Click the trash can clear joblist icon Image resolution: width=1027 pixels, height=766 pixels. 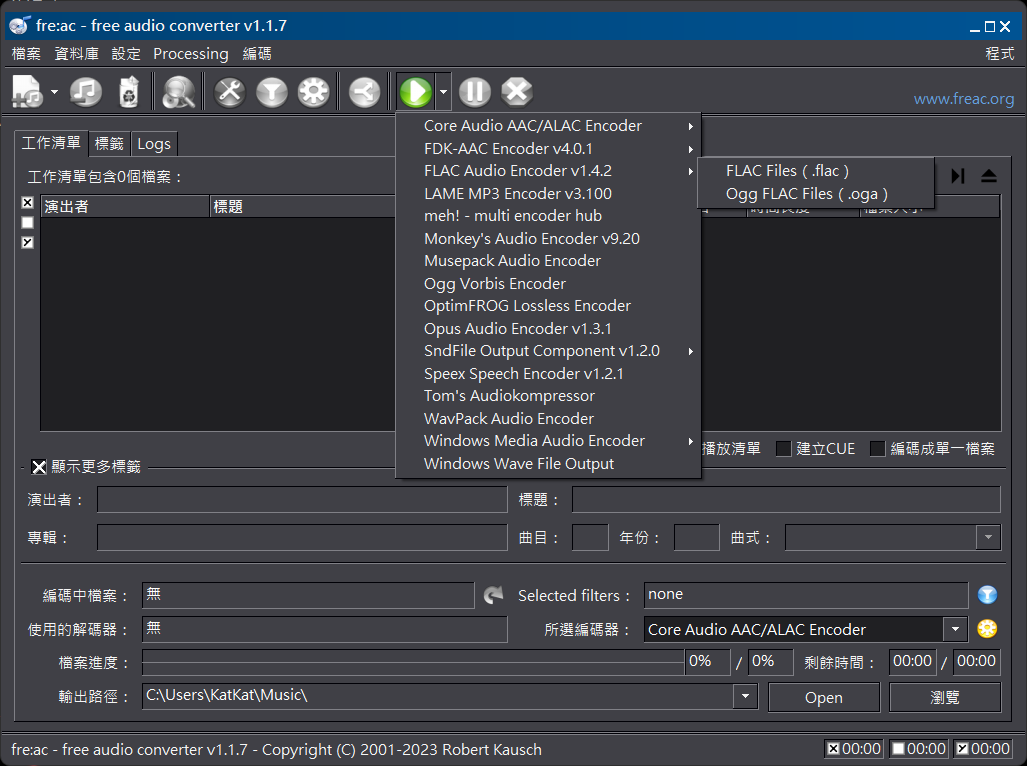pyautogui.click(x=128, y=92)
